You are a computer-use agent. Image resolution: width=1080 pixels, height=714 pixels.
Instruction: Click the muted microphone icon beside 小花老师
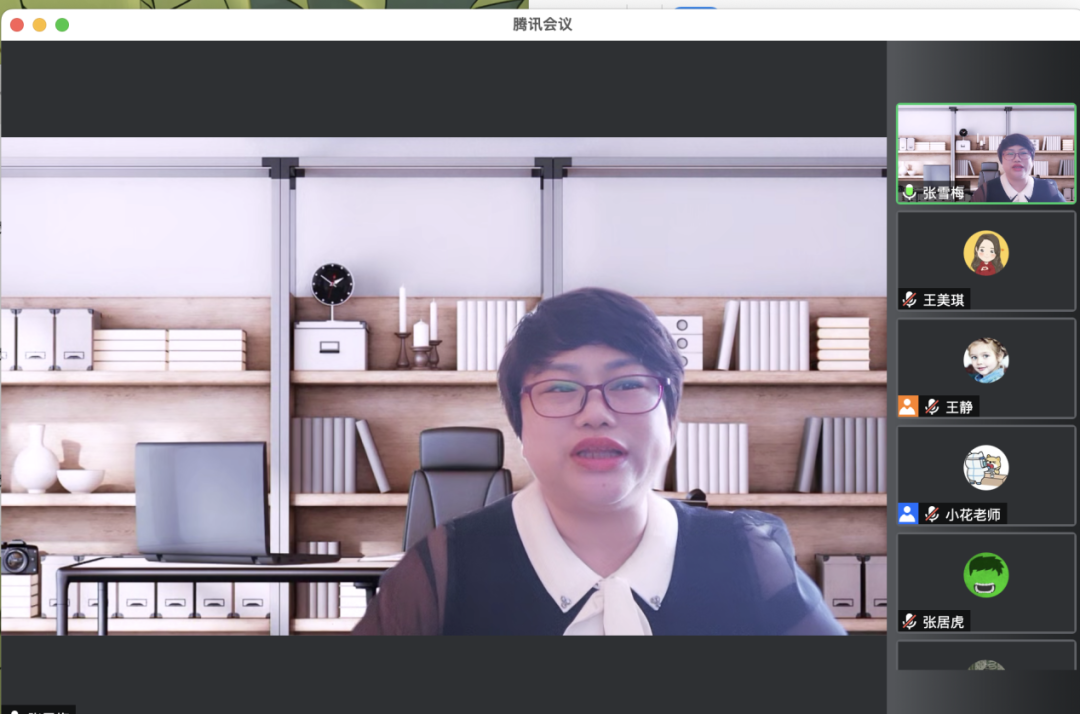pyautogui.click(x=932, y=514)
